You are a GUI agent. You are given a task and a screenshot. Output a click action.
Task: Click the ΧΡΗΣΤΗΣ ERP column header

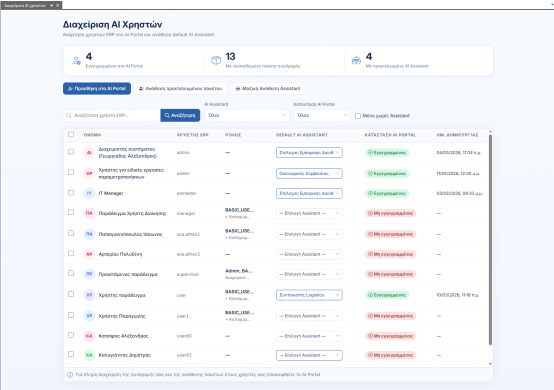[193, 135]
